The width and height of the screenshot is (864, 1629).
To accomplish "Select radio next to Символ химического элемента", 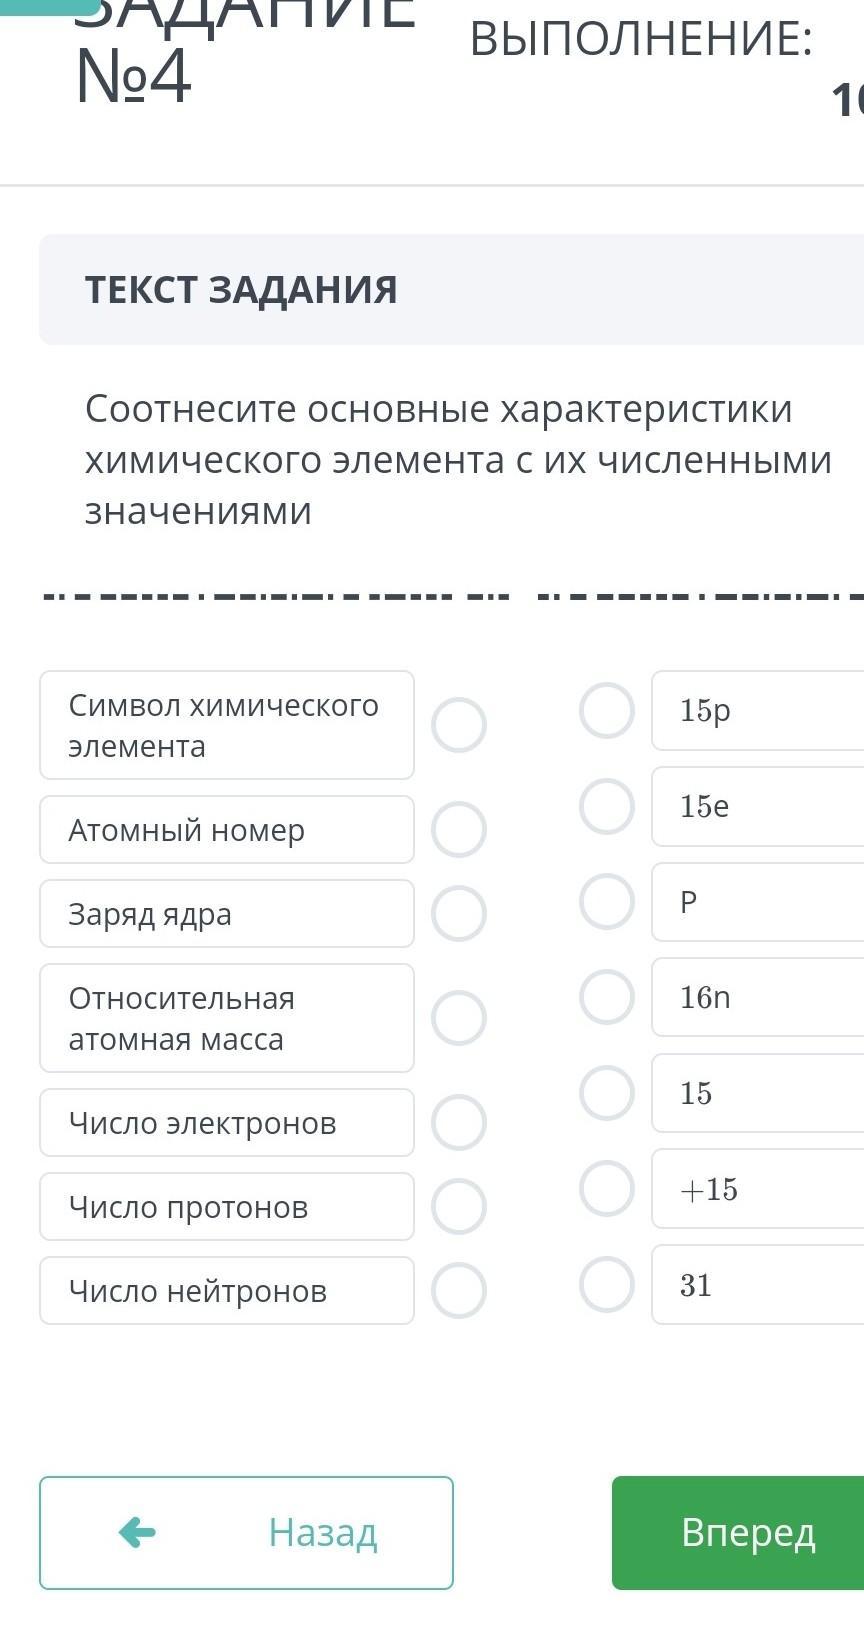I will (459, 725).
